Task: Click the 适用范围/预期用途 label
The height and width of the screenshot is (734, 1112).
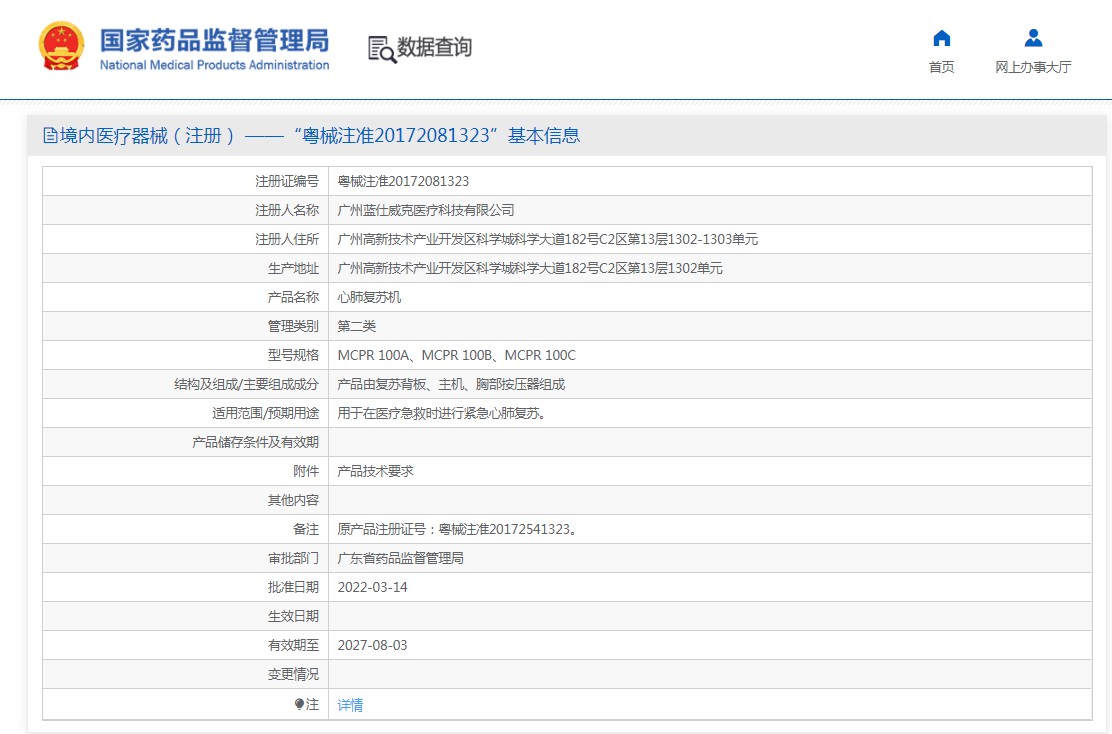Action: (266, 413)
